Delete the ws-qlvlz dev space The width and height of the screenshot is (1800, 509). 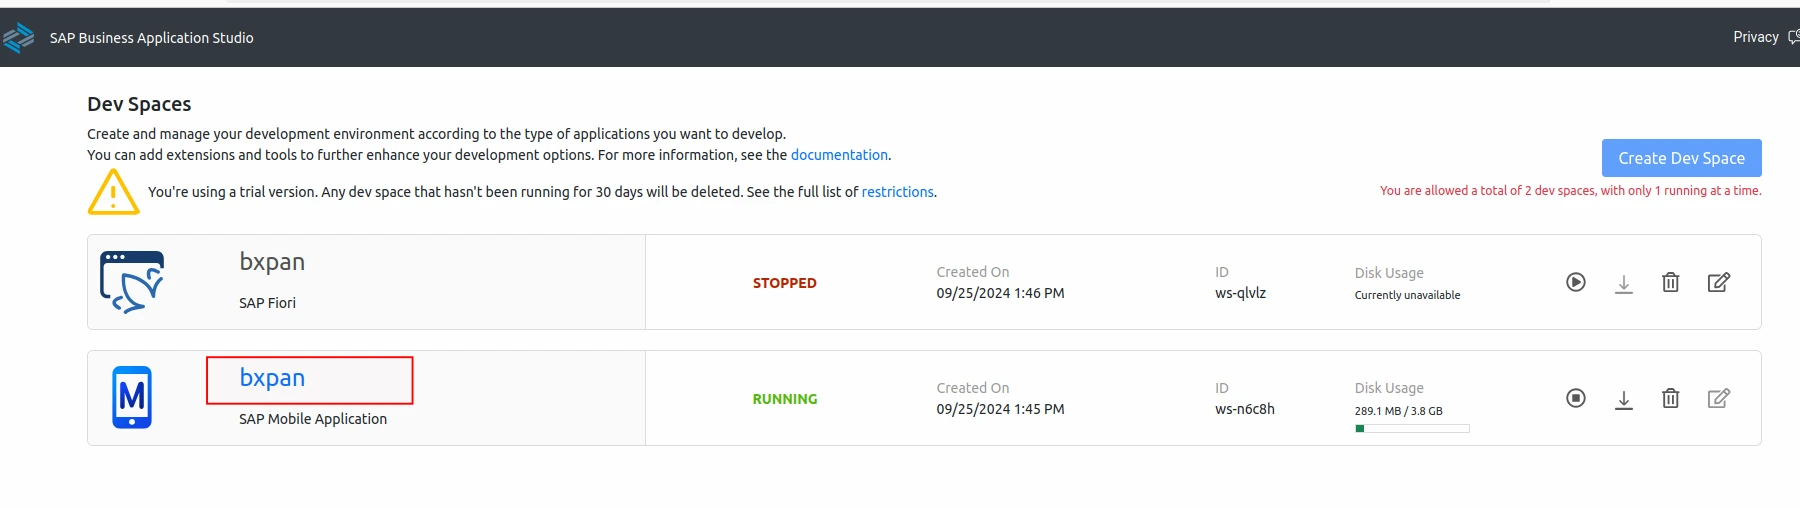point(1670,282)
